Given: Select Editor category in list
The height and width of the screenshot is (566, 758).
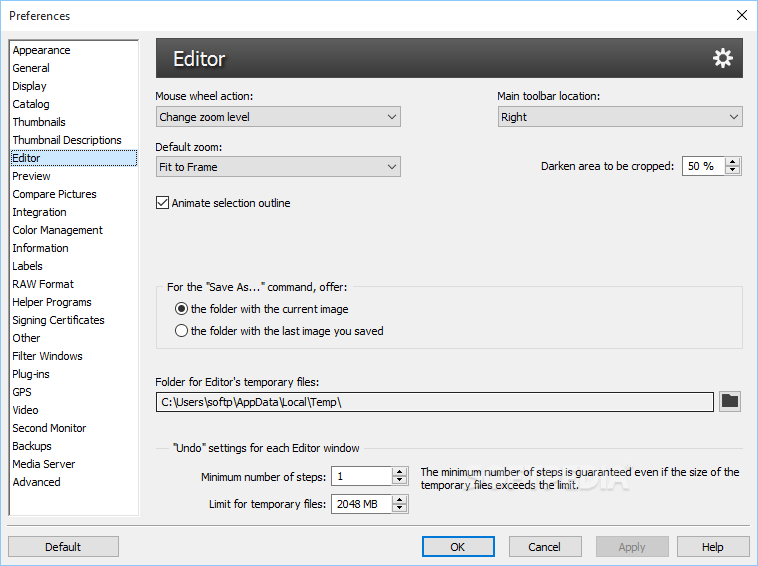Looking at the screenshot, I should point(74,158).
